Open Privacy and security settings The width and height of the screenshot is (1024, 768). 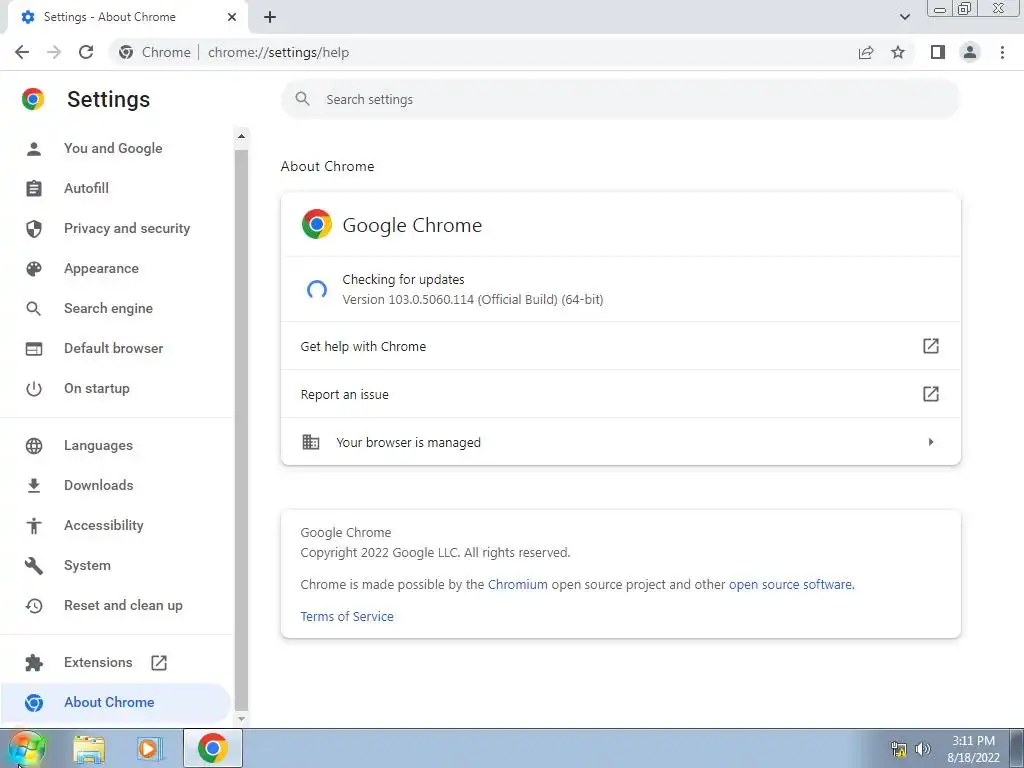click(x=127, y=228)
